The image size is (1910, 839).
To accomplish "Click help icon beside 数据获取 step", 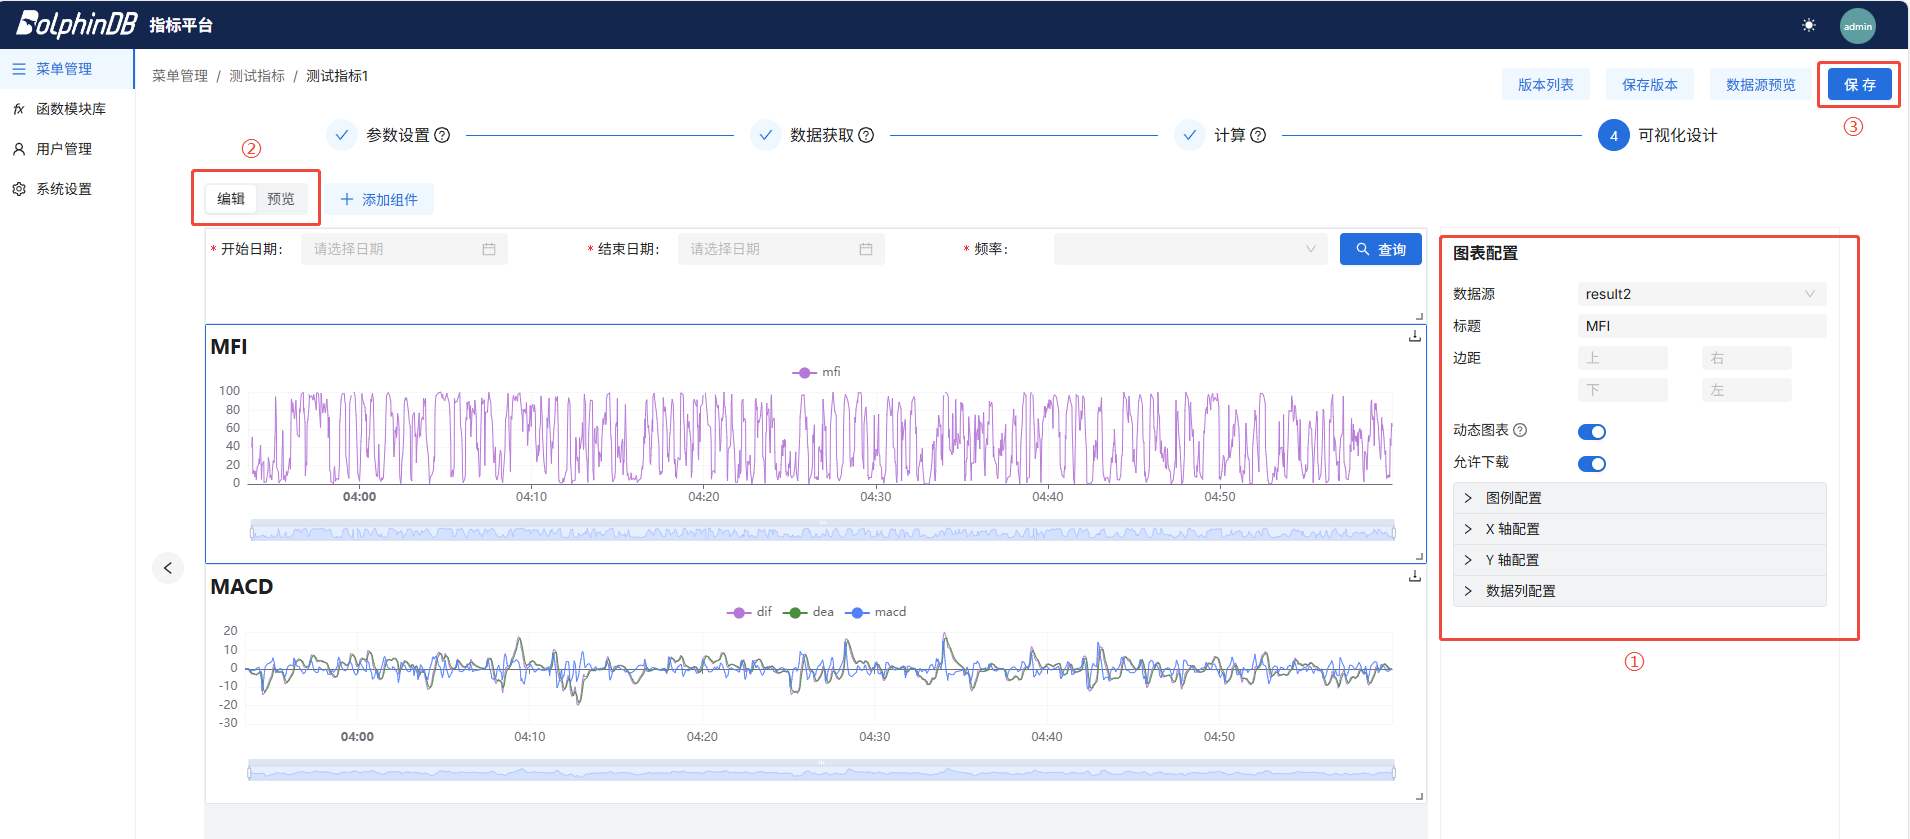I will (x=866, y=135).
